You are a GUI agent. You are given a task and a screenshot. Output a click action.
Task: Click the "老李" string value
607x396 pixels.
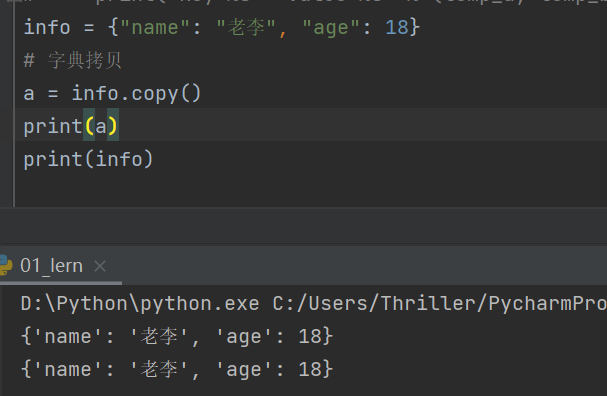(246, 27)
